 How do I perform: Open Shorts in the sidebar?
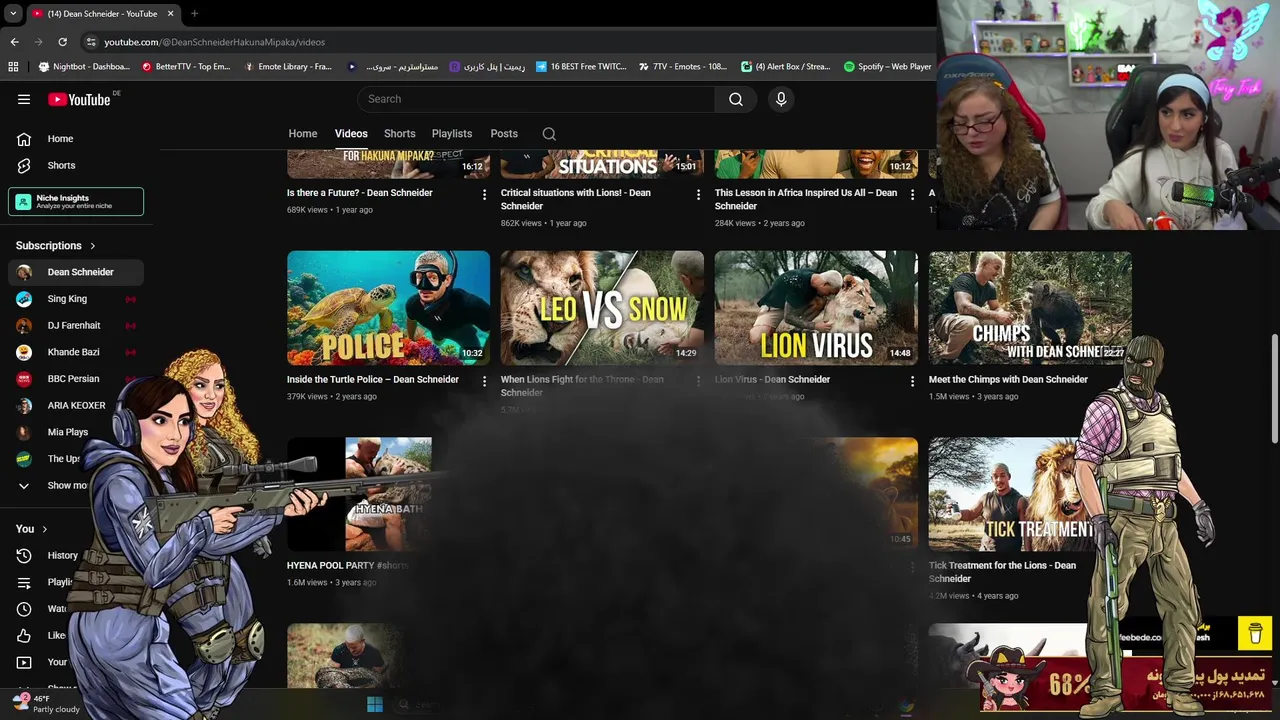(x=76, y=165)
